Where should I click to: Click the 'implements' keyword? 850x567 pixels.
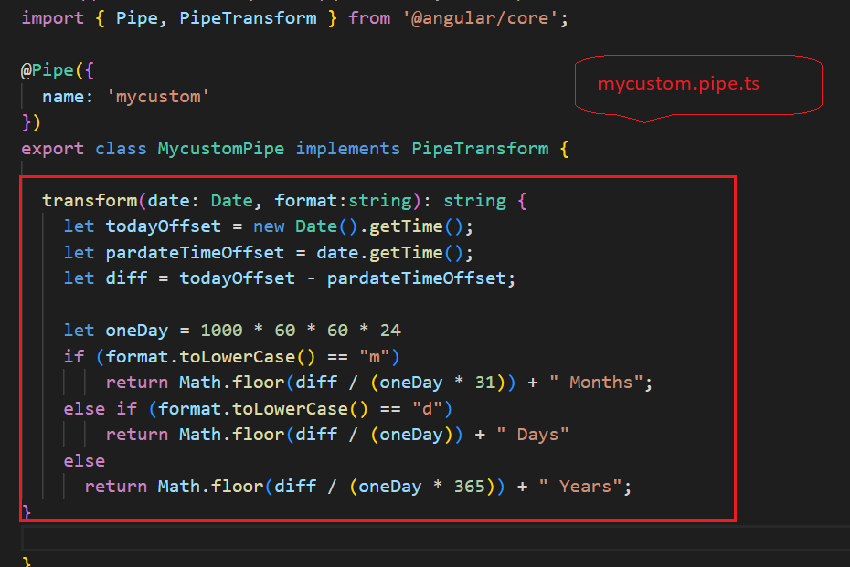[x=347, y=149]
